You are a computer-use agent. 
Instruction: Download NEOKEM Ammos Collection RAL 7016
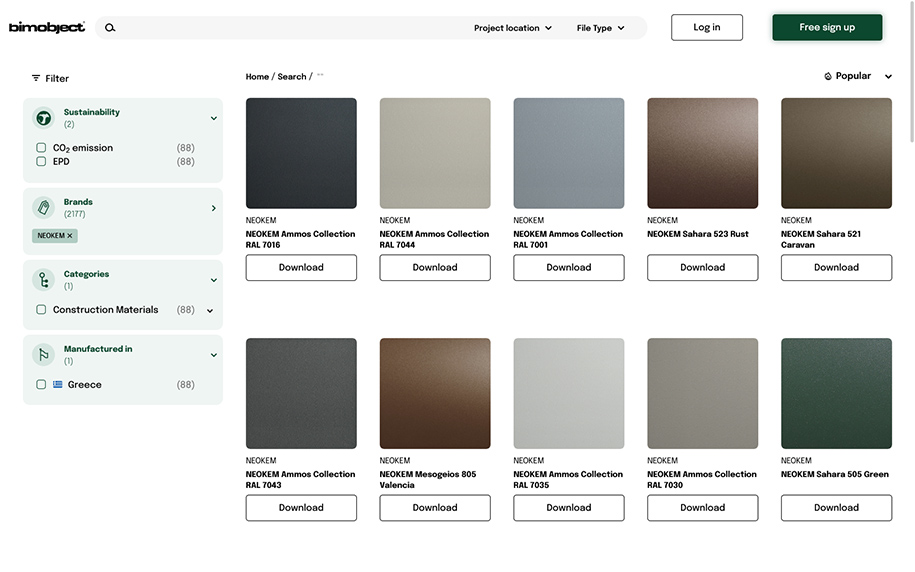pyautogui.click(x=301, y=267)
